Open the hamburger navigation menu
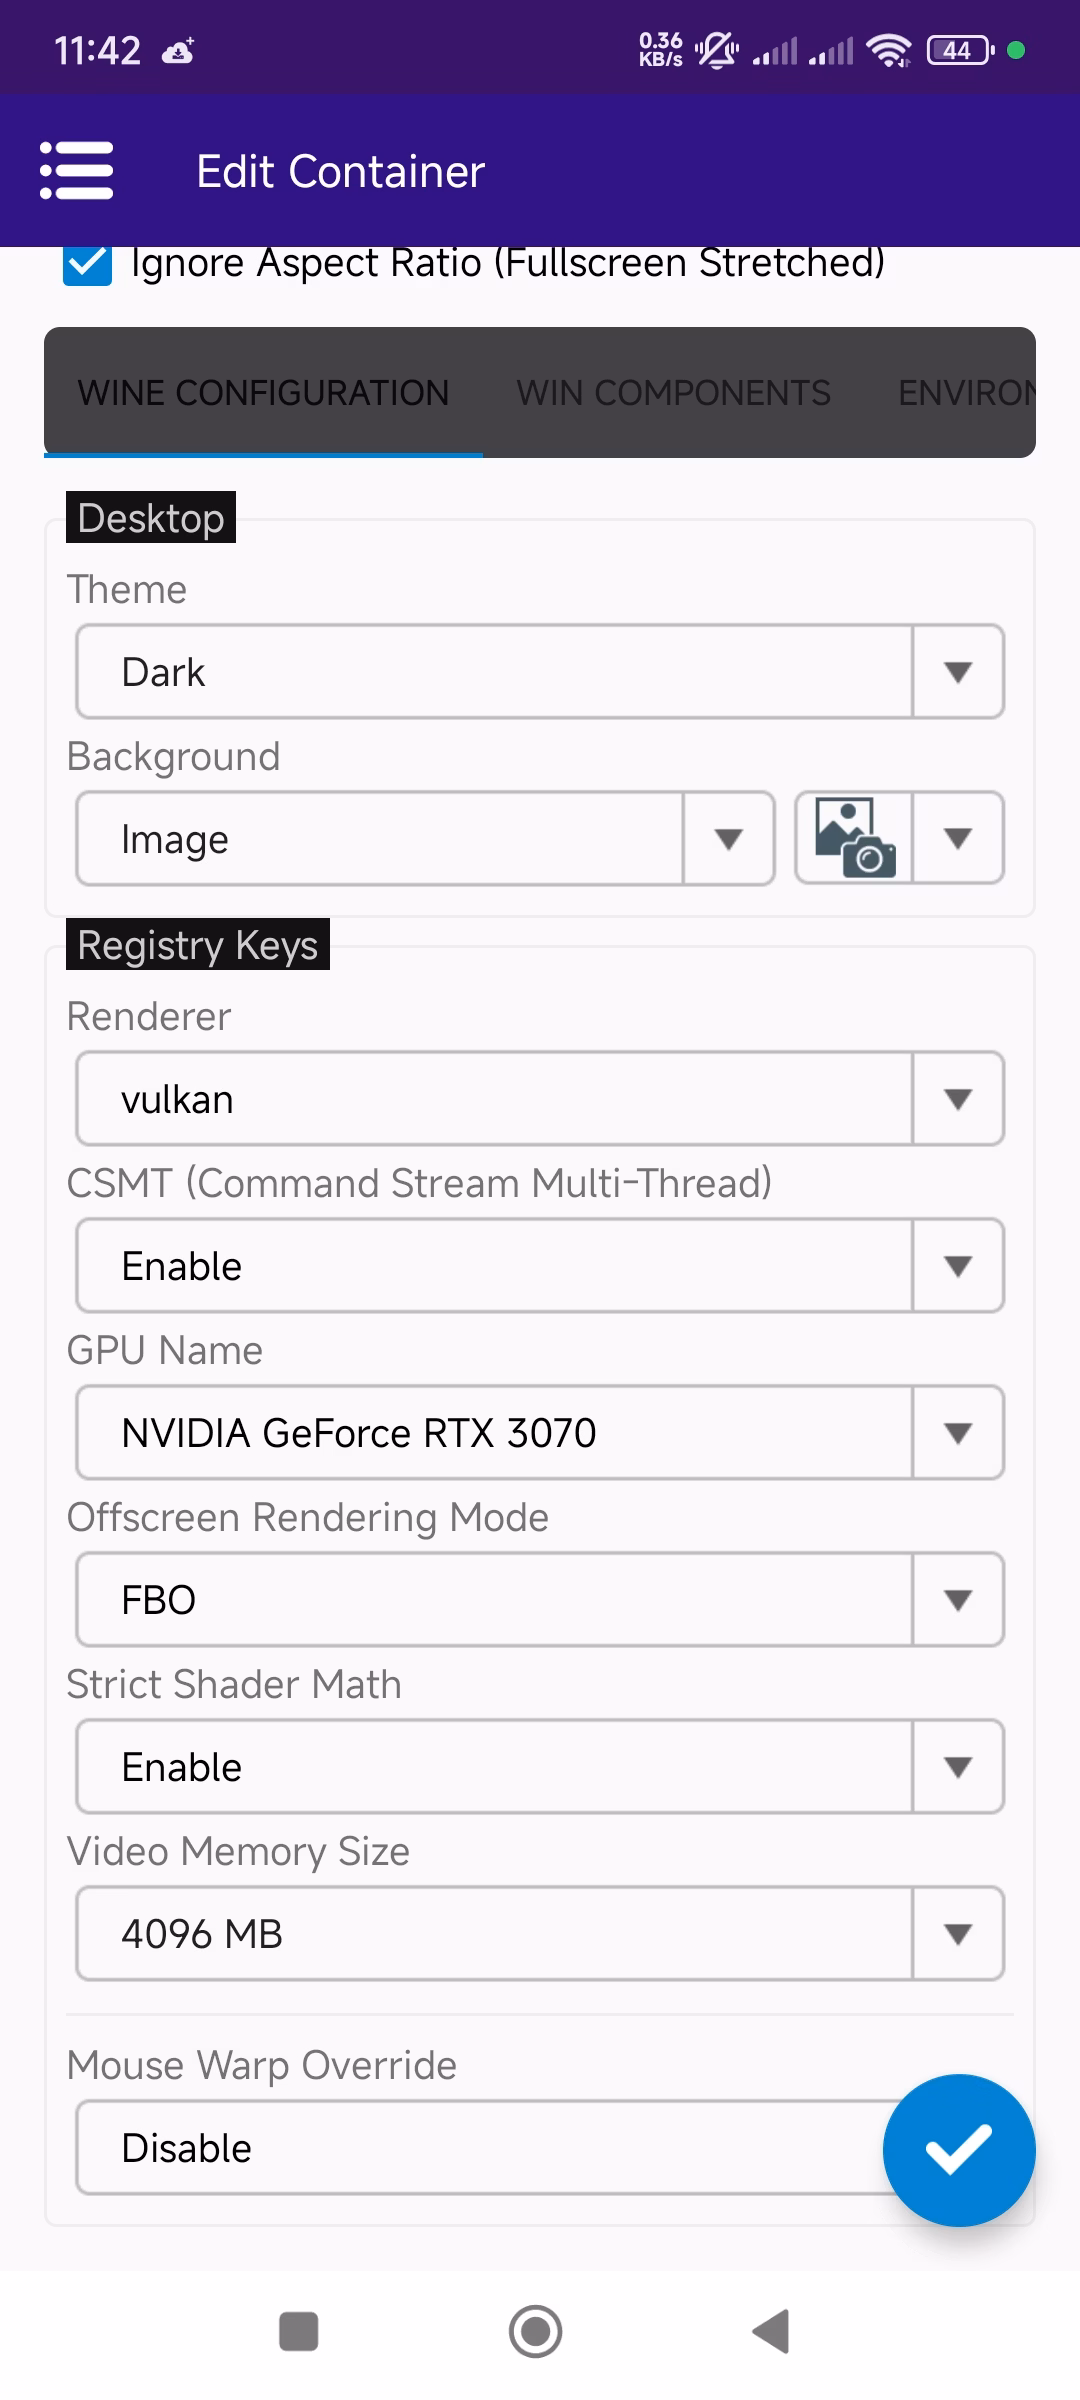This screenshot has height=2400, width=1080. (77, 171)
